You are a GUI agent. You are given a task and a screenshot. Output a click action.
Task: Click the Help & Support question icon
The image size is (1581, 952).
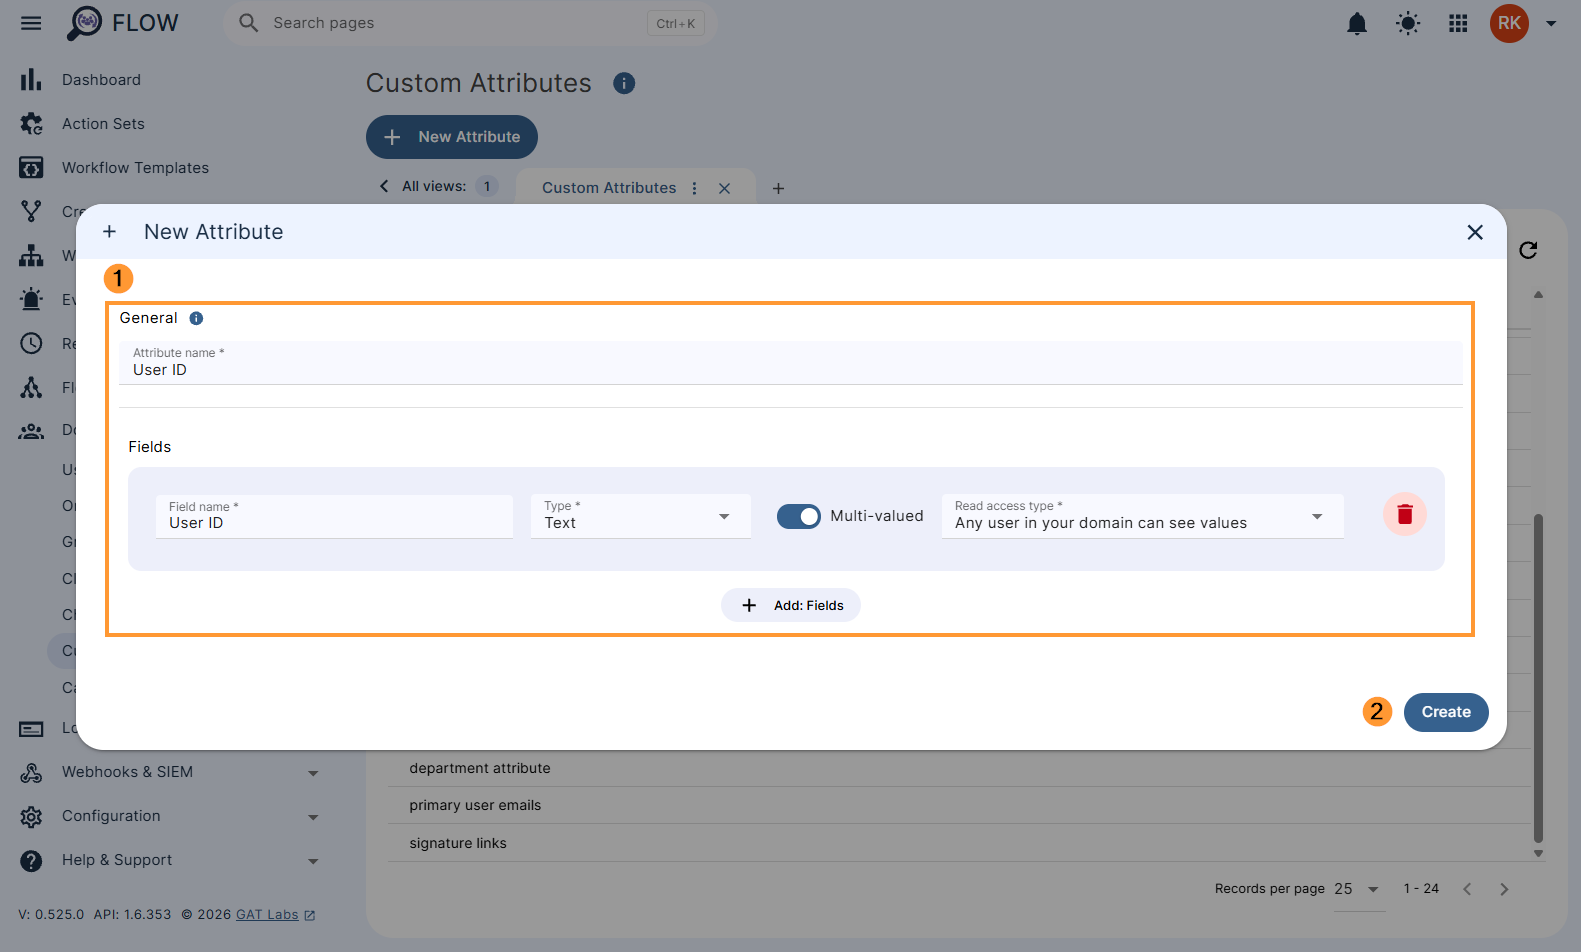[31, 860]
